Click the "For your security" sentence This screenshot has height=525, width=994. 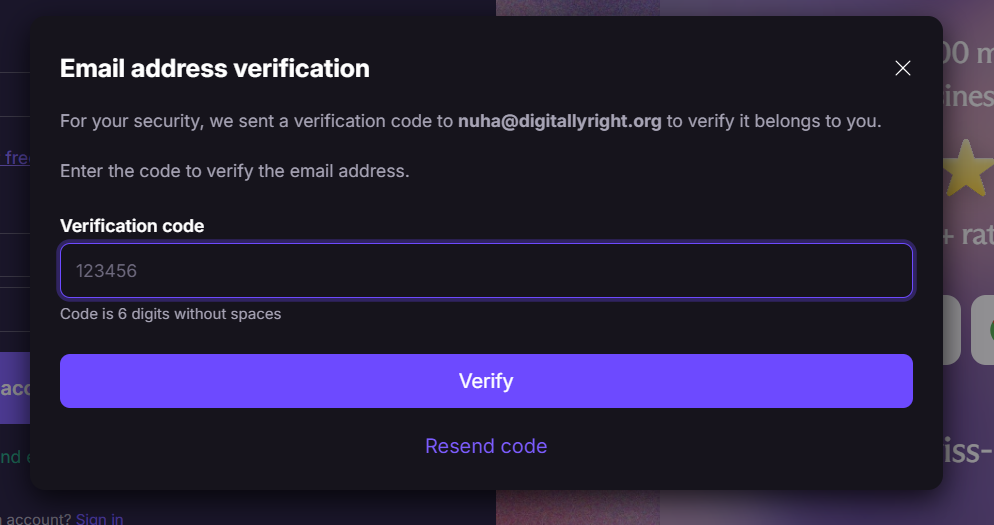[x=256, y=121]
